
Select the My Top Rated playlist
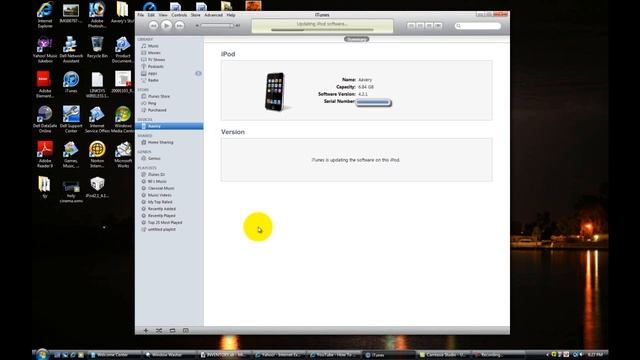tap(160, 202)
